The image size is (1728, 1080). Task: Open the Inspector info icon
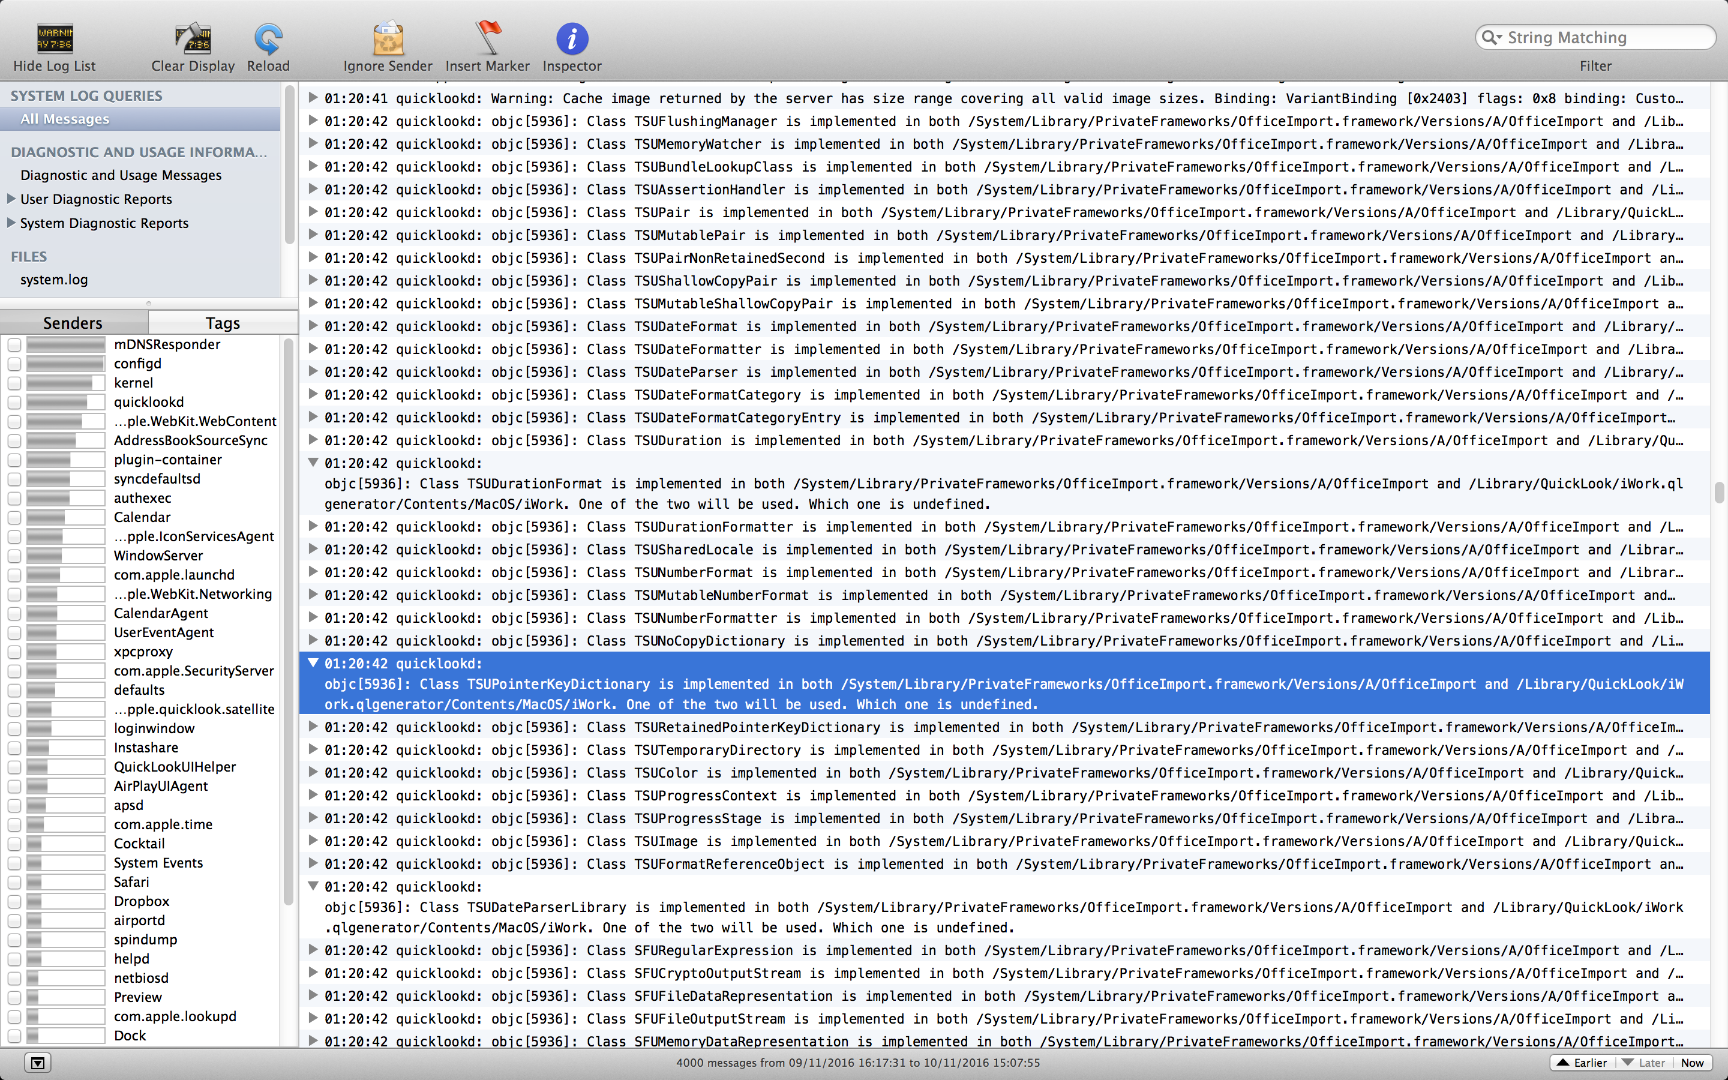click(572, 39)
